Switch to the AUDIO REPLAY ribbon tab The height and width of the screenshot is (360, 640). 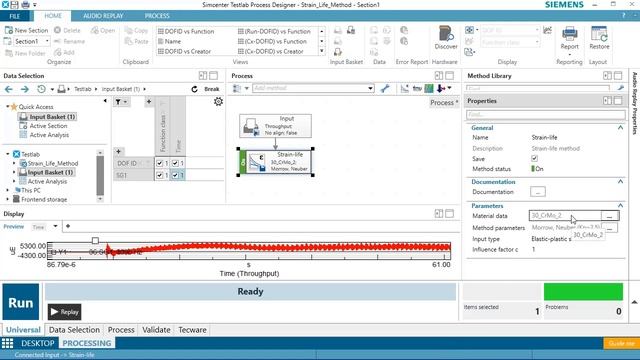click(103, 16)
